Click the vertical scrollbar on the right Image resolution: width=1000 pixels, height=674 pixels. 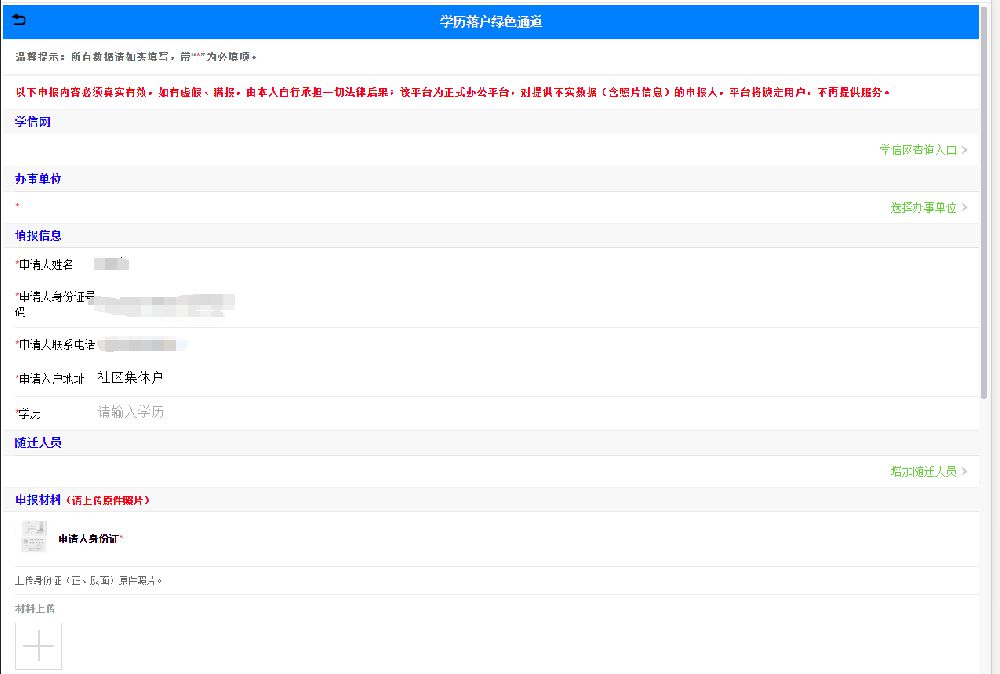click(x=984, y=201)
